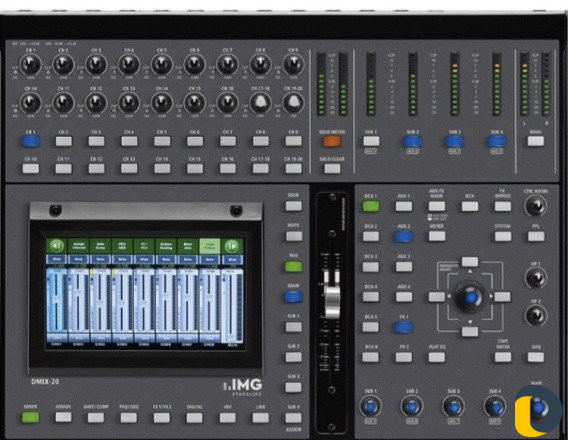This screenshot has width=568, height=440.
Task: Toggle the green DCA 1 button
Action: [x=371, y=206]
